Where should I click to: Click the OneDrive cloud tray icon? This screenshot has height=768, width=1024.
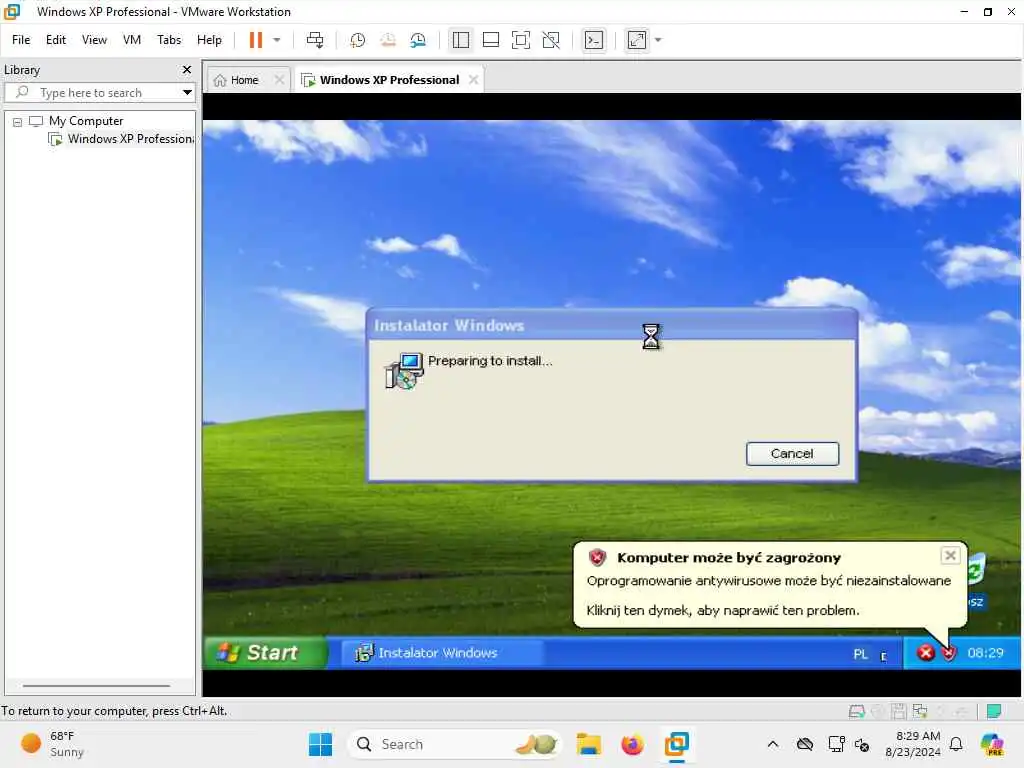point(805,744)
